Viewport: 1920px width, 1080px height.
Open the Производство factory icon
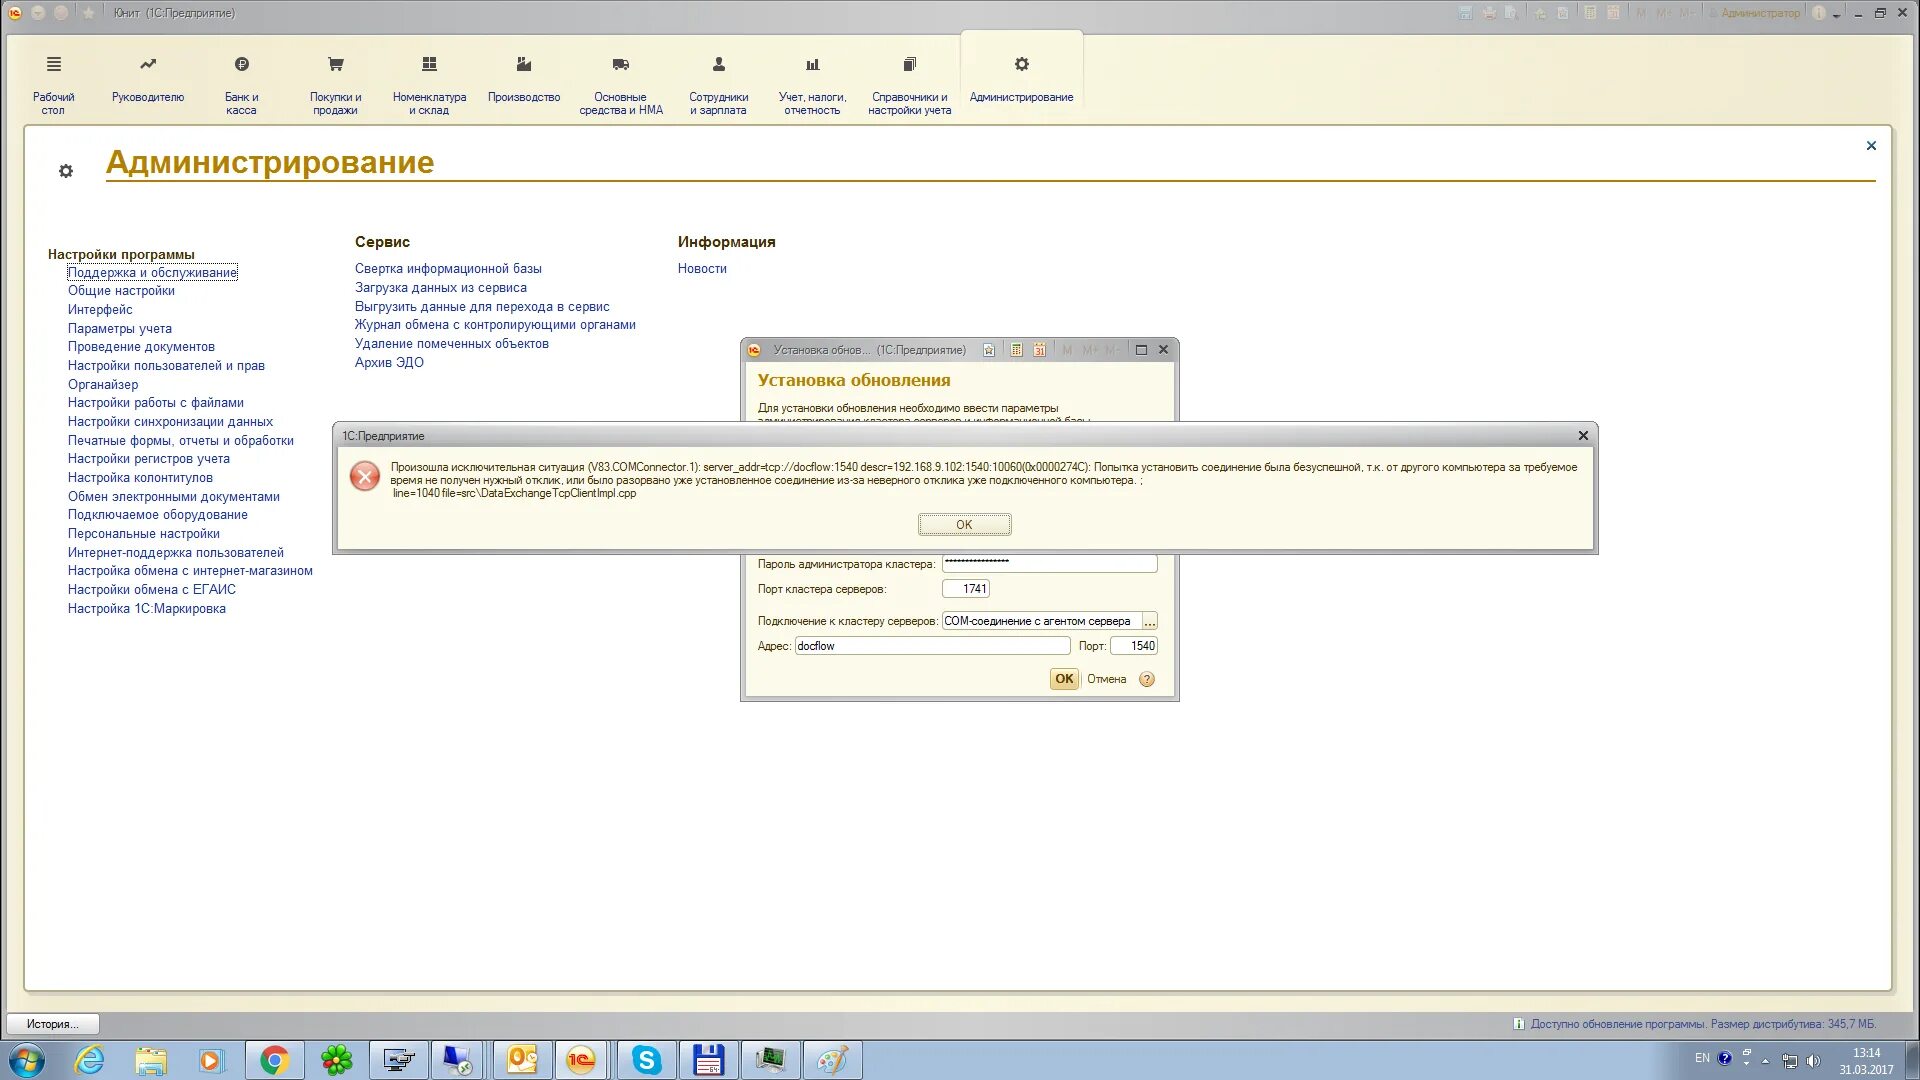coord(523,65)
